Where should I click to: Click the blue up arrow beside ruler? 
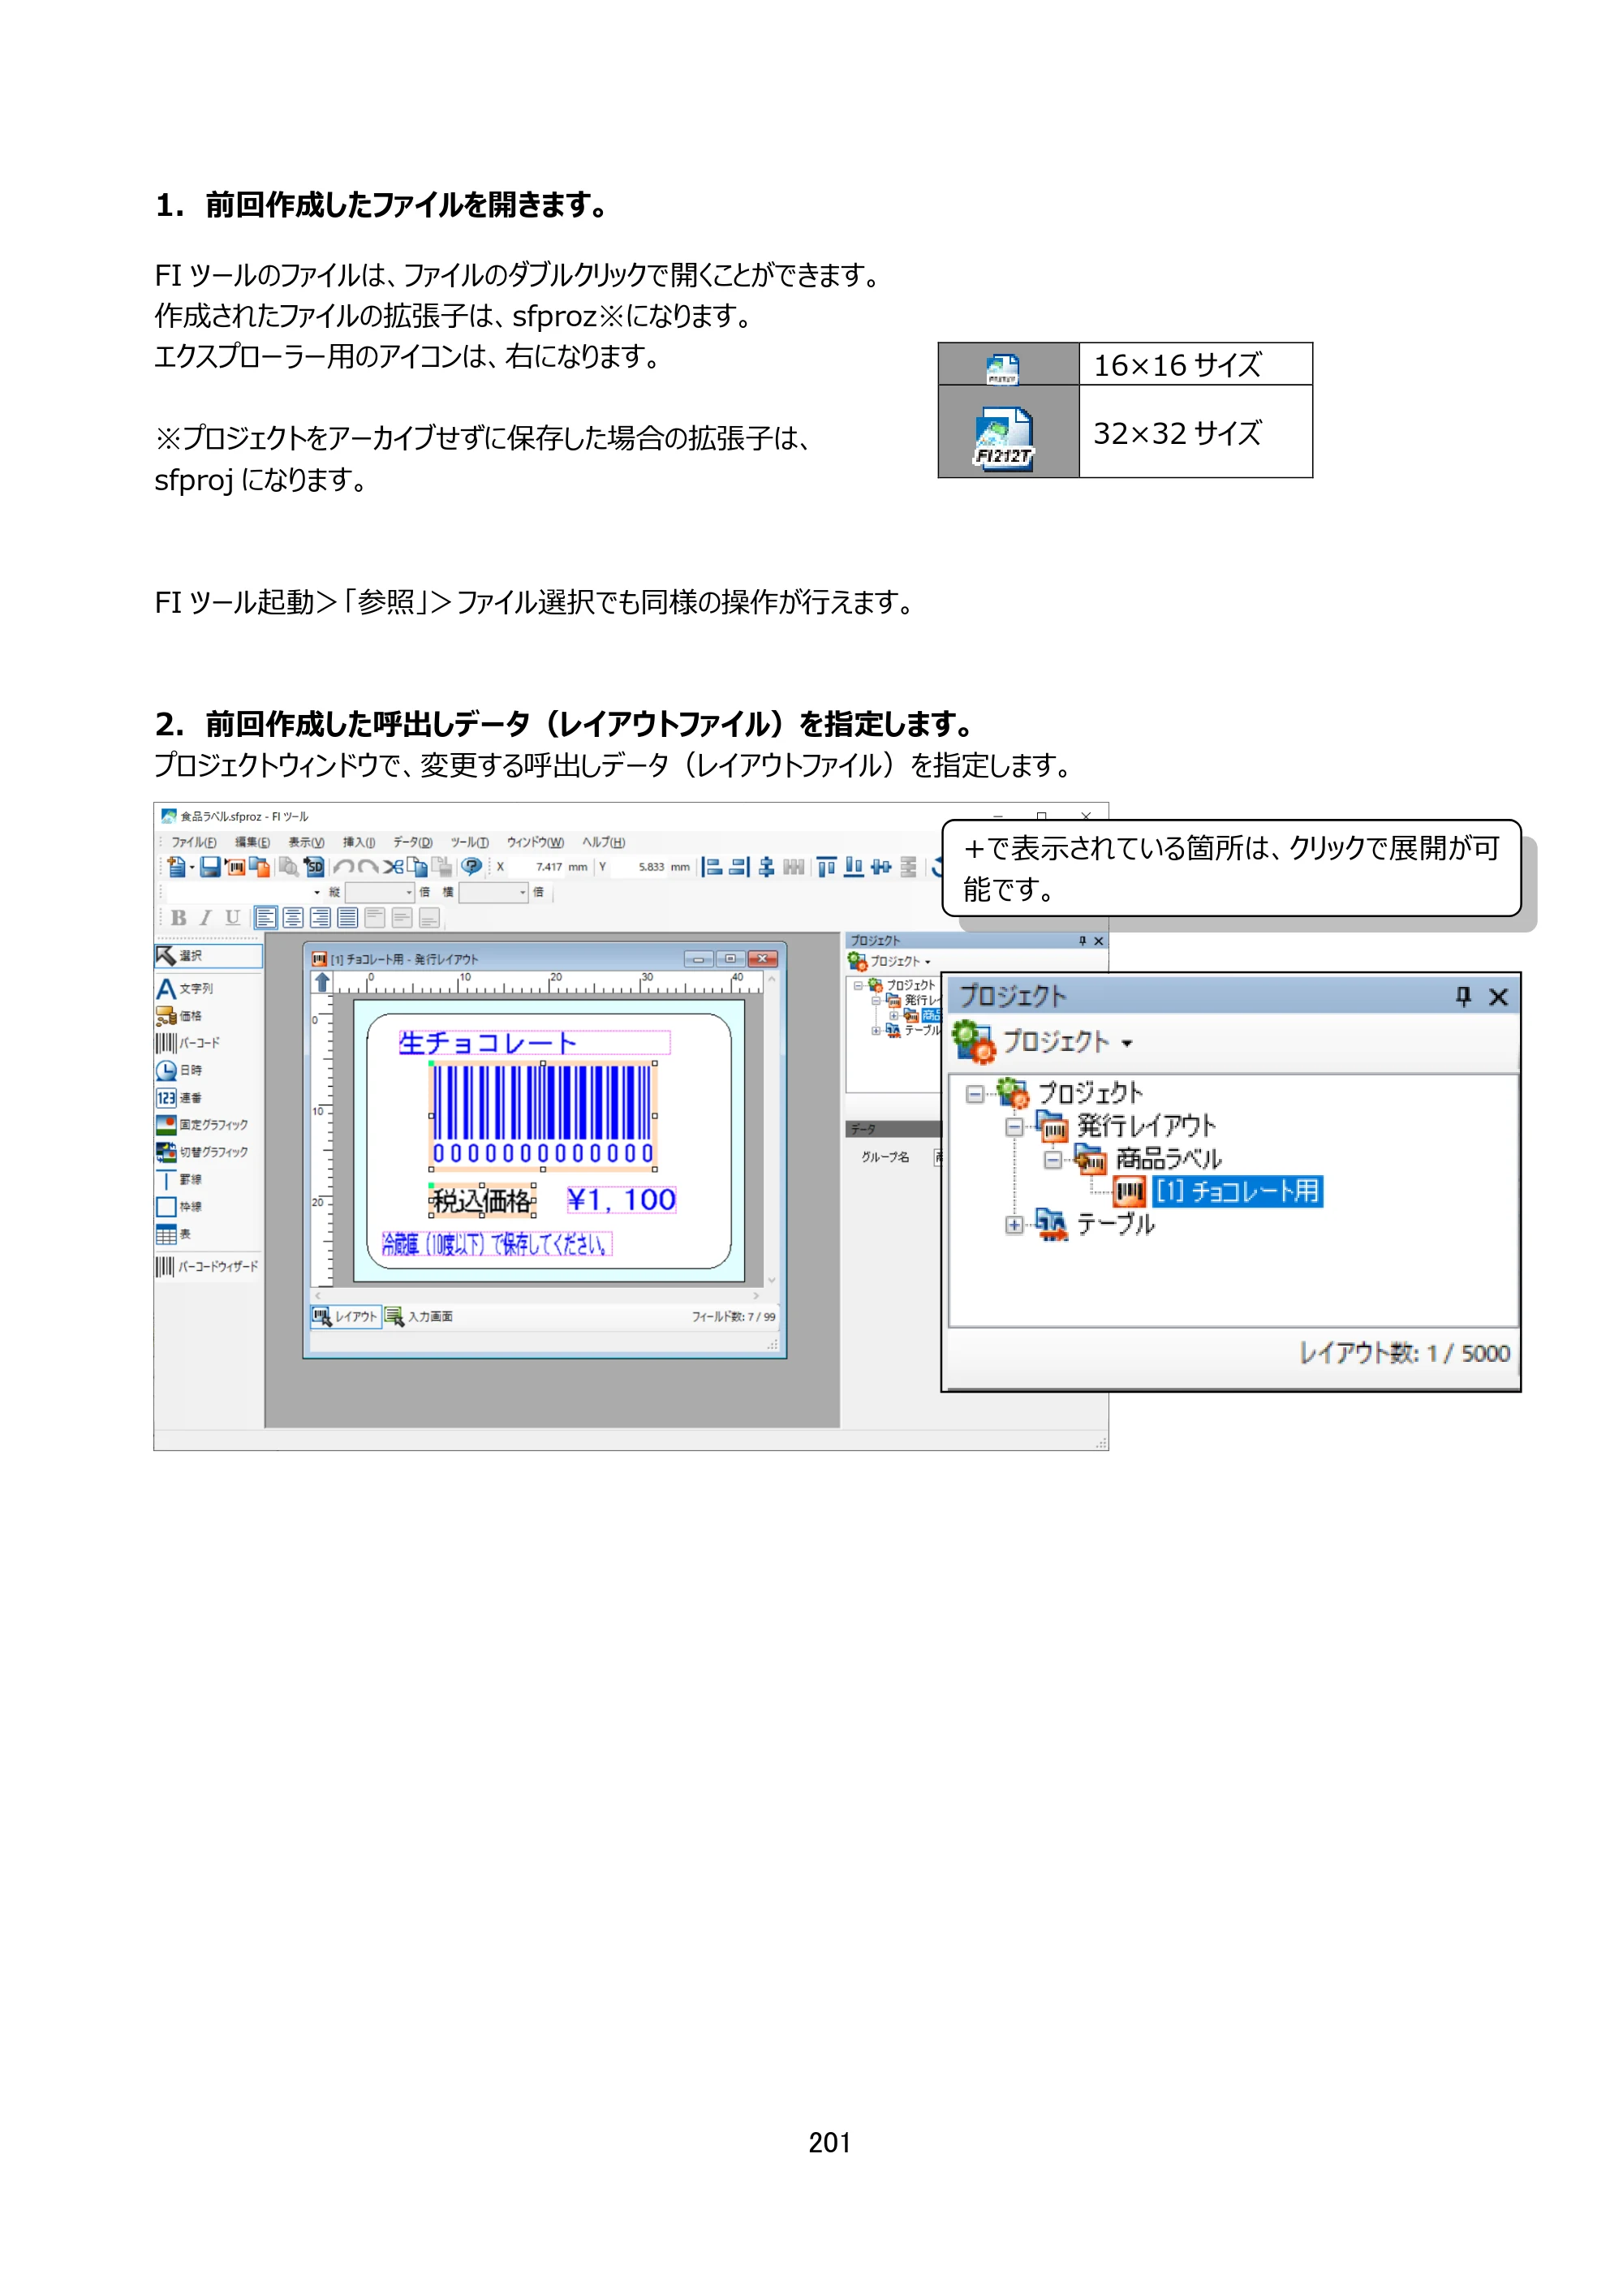pos(322,983)
